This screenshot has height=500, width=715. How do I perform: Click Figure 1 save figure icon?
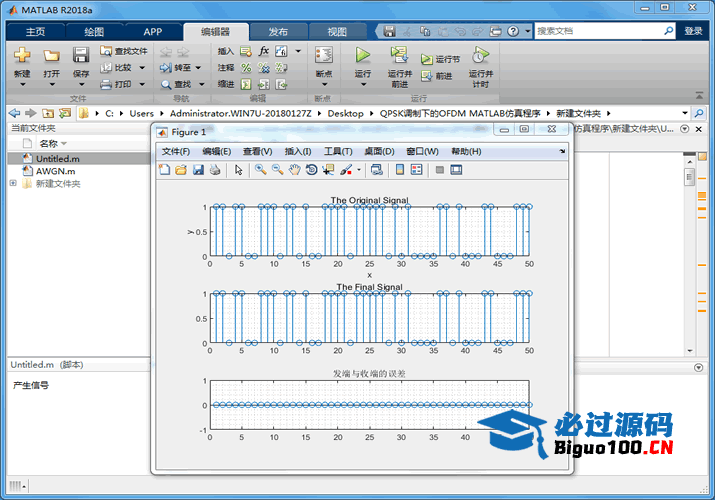pyautogui.click(x=198, y=170)
